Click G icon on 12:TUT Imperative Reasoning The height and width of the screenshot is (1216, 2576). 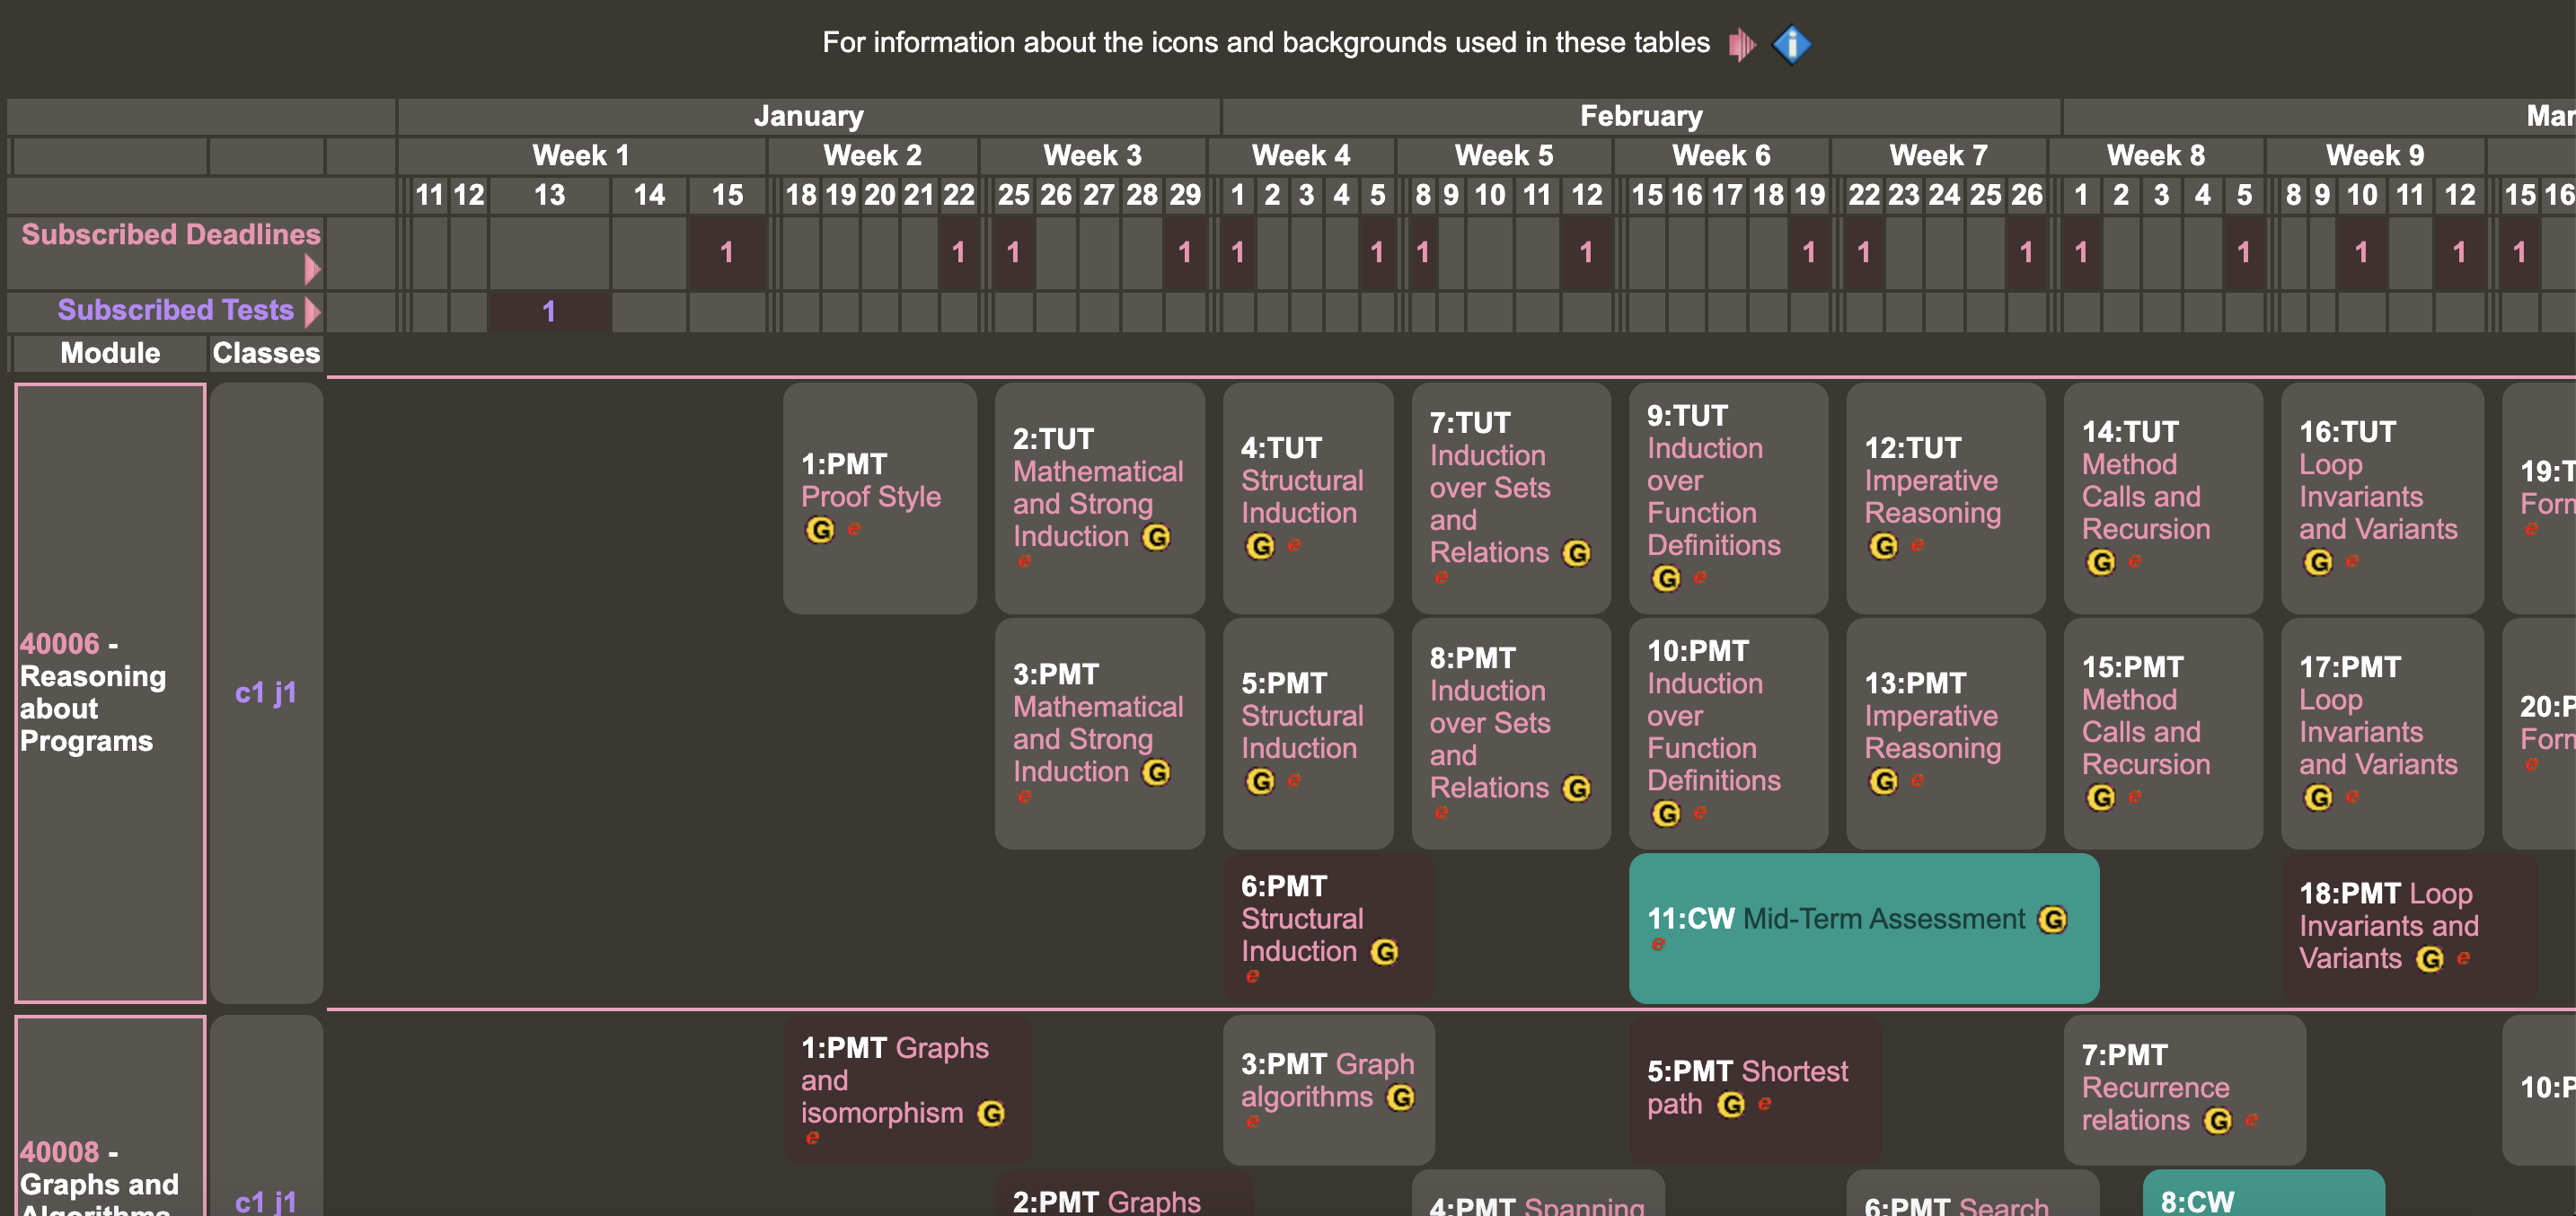click(1883, 546)
